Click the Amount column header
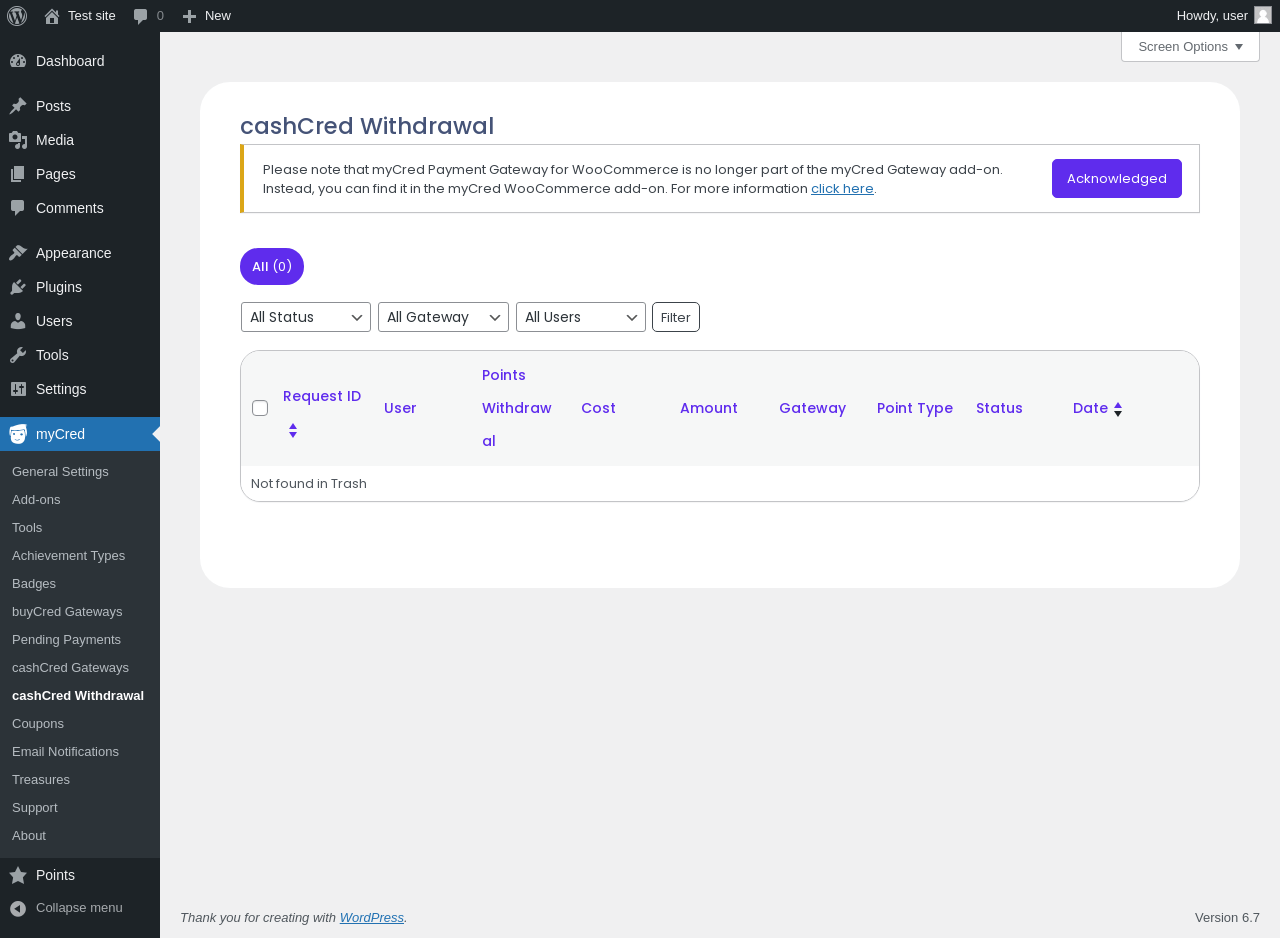This screenshot has width=1280, height=938. (709, 408)
